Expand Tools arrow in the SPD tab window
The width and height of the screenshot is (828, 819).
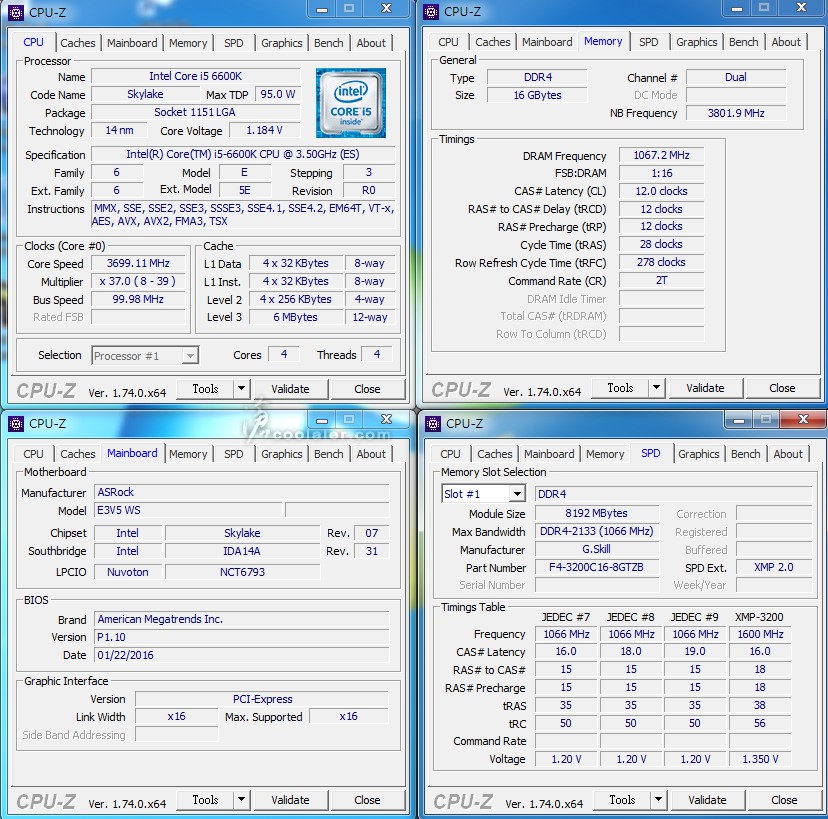click(658, 799)
